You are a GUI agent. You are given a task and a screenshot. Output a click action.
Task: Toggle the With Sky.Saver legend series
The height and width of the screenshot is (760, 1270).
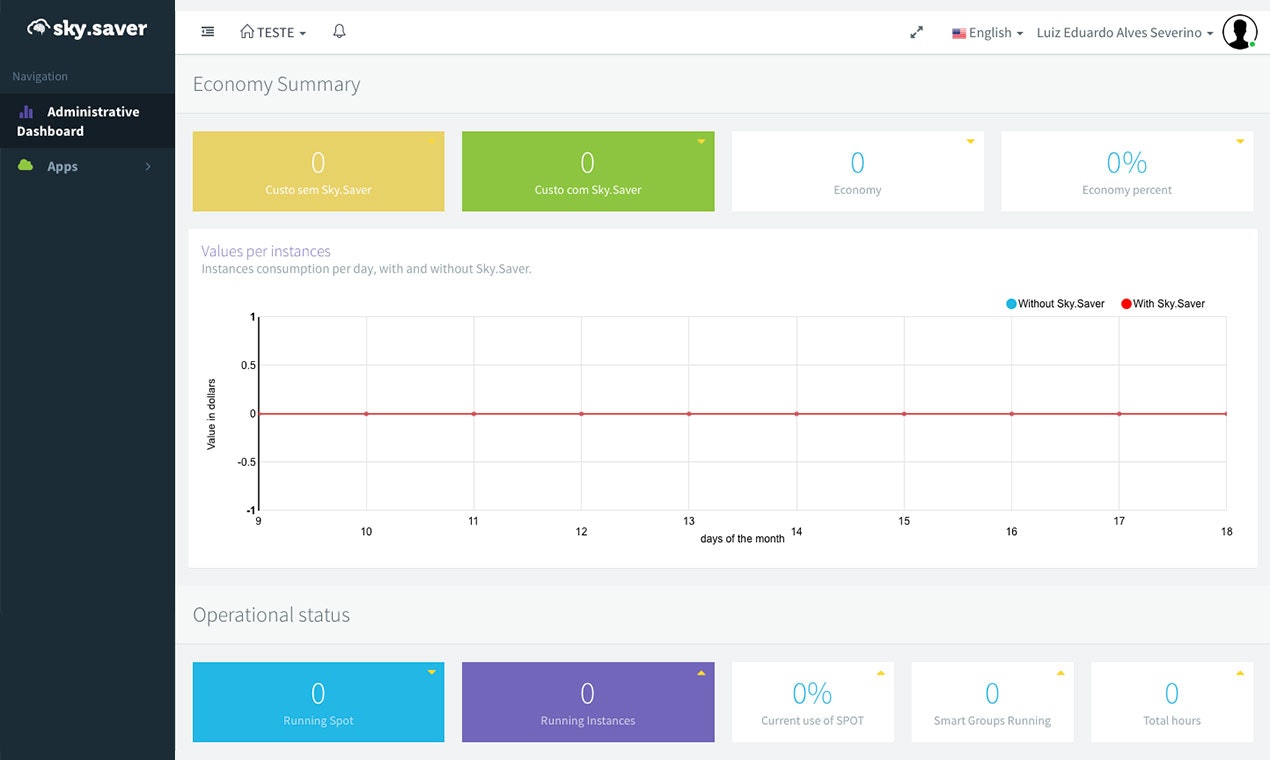click(1163, 304)
